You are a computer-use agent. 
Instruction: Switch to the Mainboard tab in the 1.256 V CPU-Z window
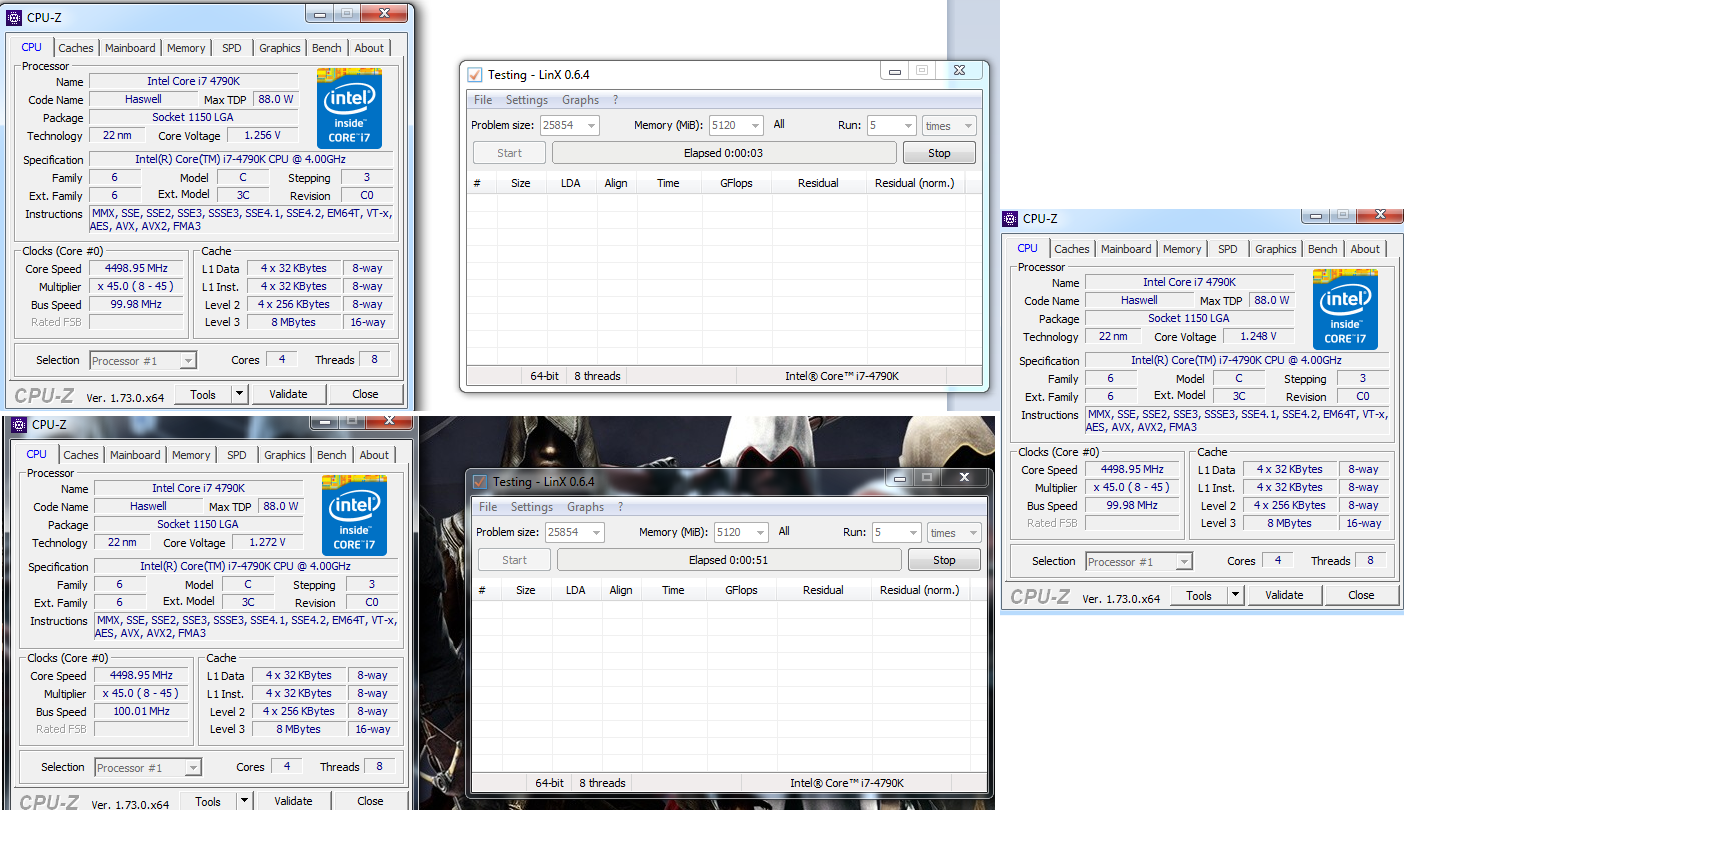(130, 48)
